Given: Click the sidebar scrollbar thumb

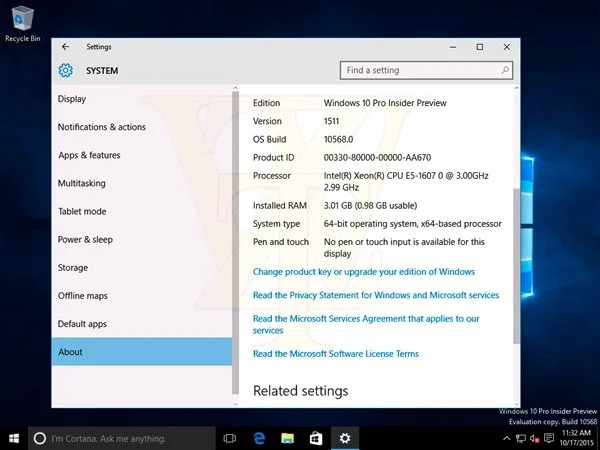Looking at the screenshot, I should coord(235,243).
